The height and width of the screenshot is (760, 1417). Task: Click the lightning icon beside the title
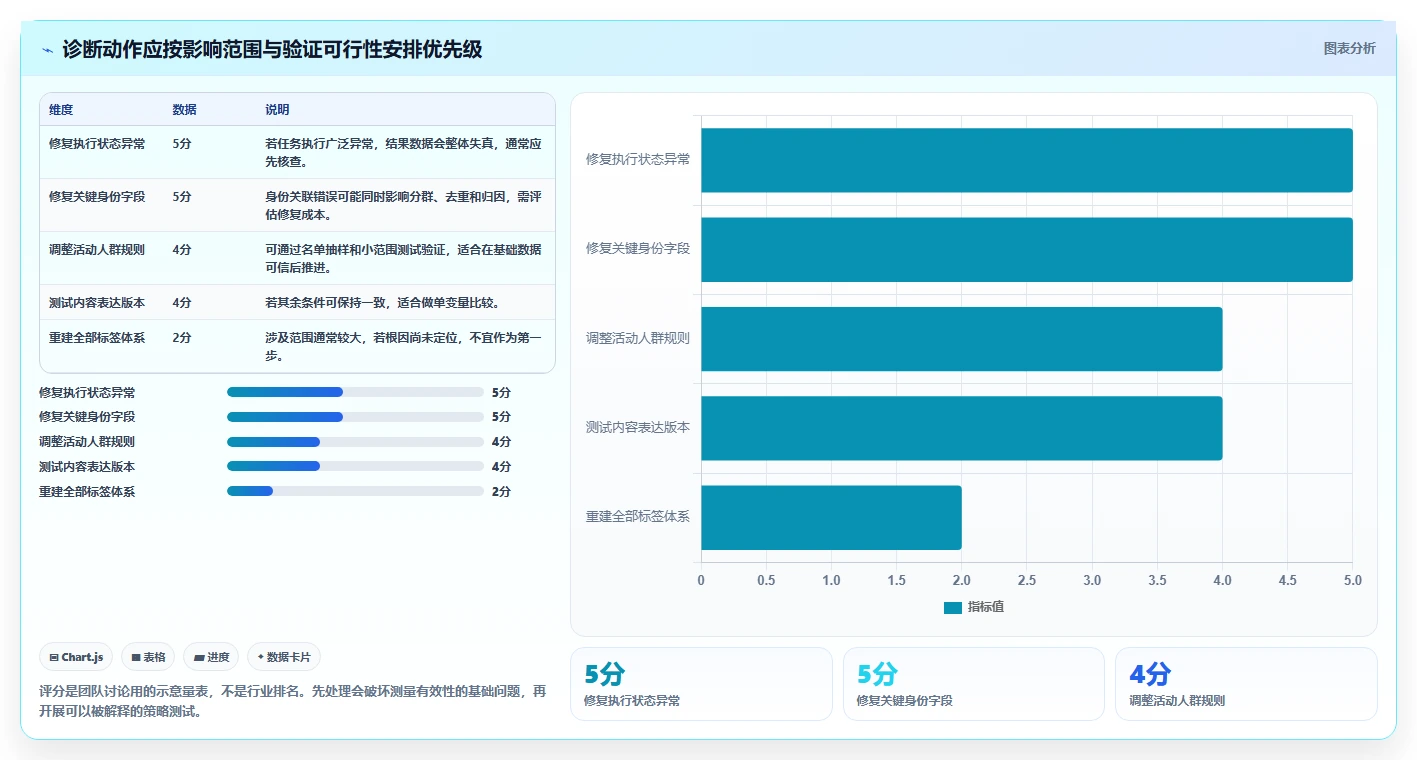48,50
